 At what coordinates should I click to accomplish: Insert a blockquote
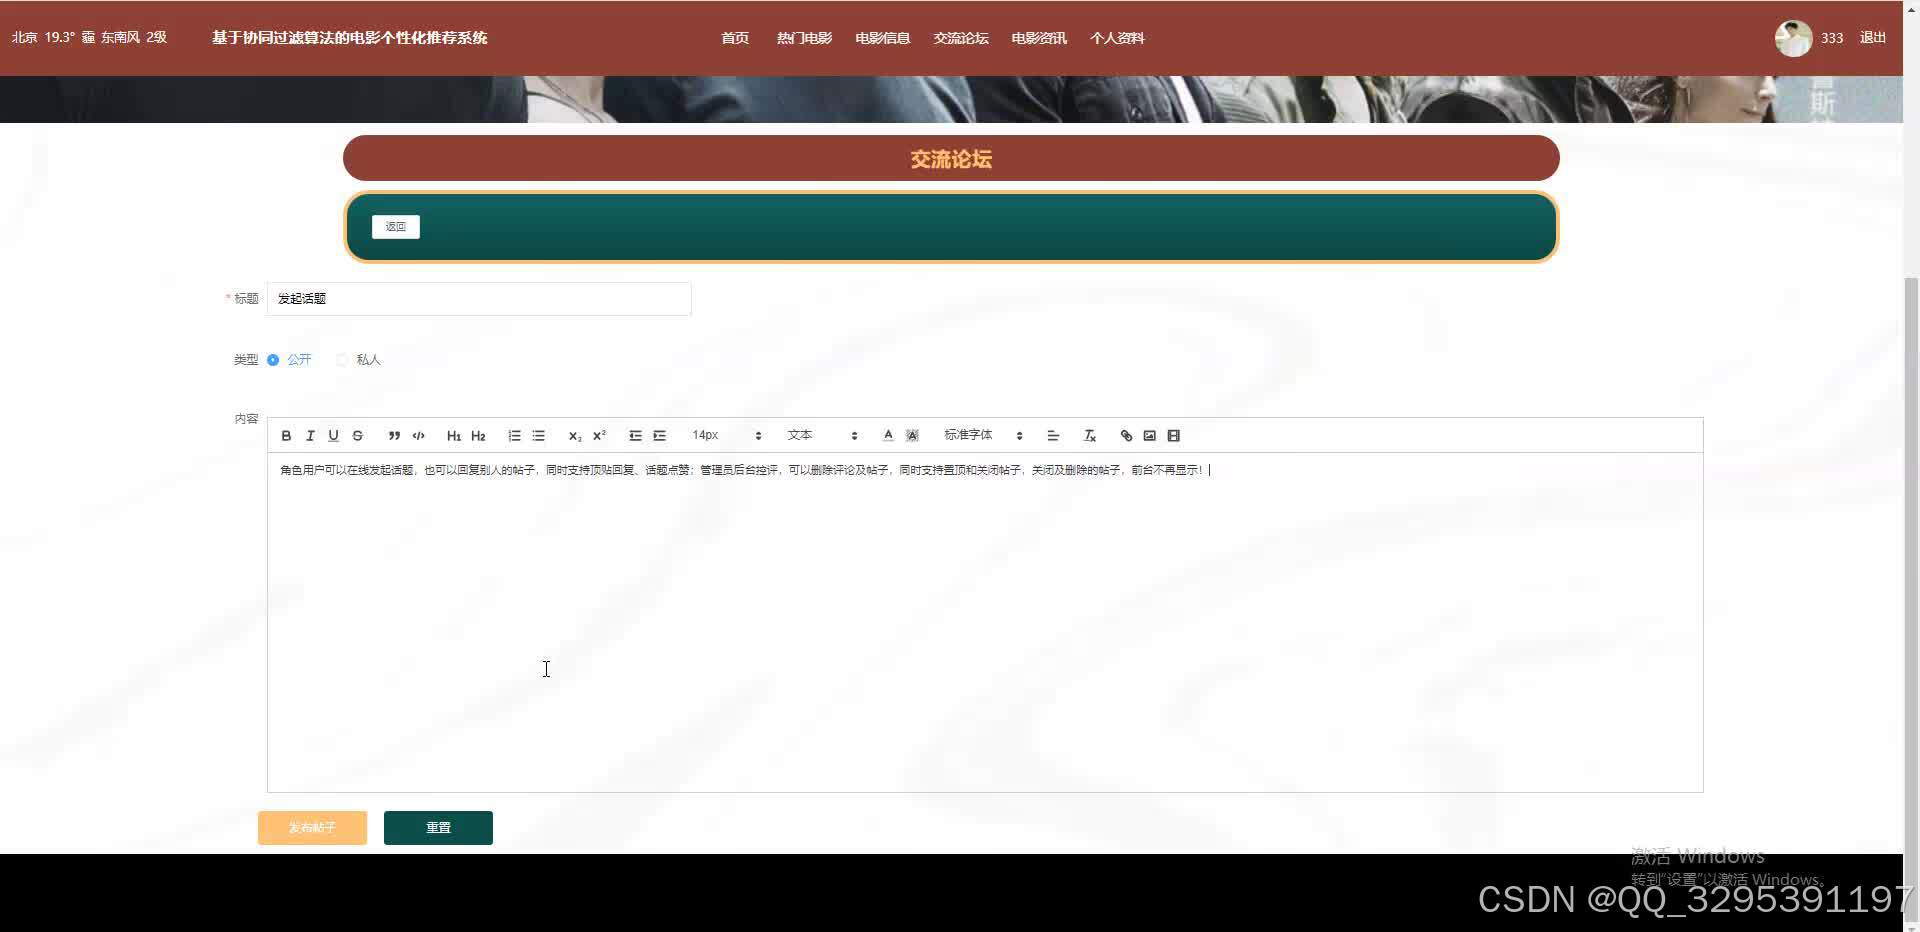click(394, 436)
